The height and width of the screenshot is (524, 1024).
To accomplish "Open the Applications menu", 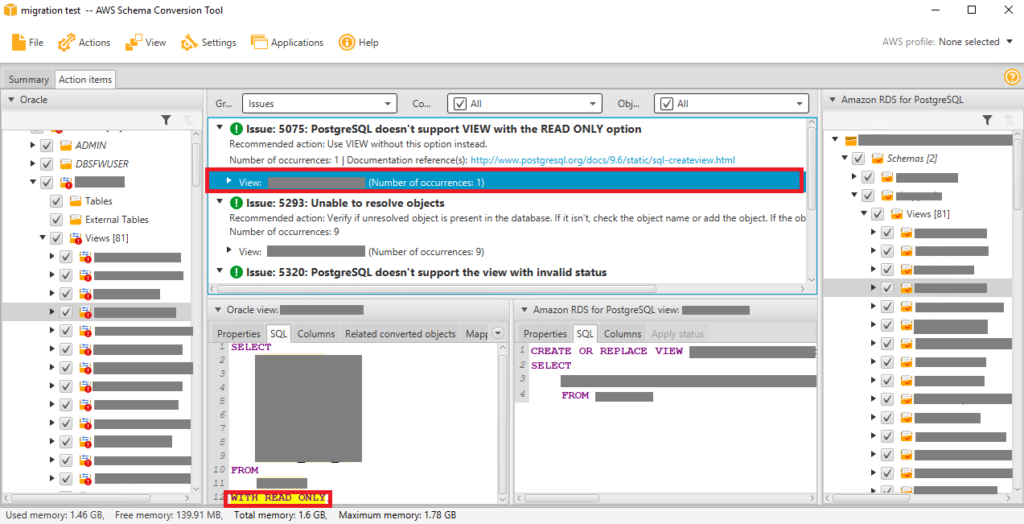I will pyautogui.click(x=287, y=42).
